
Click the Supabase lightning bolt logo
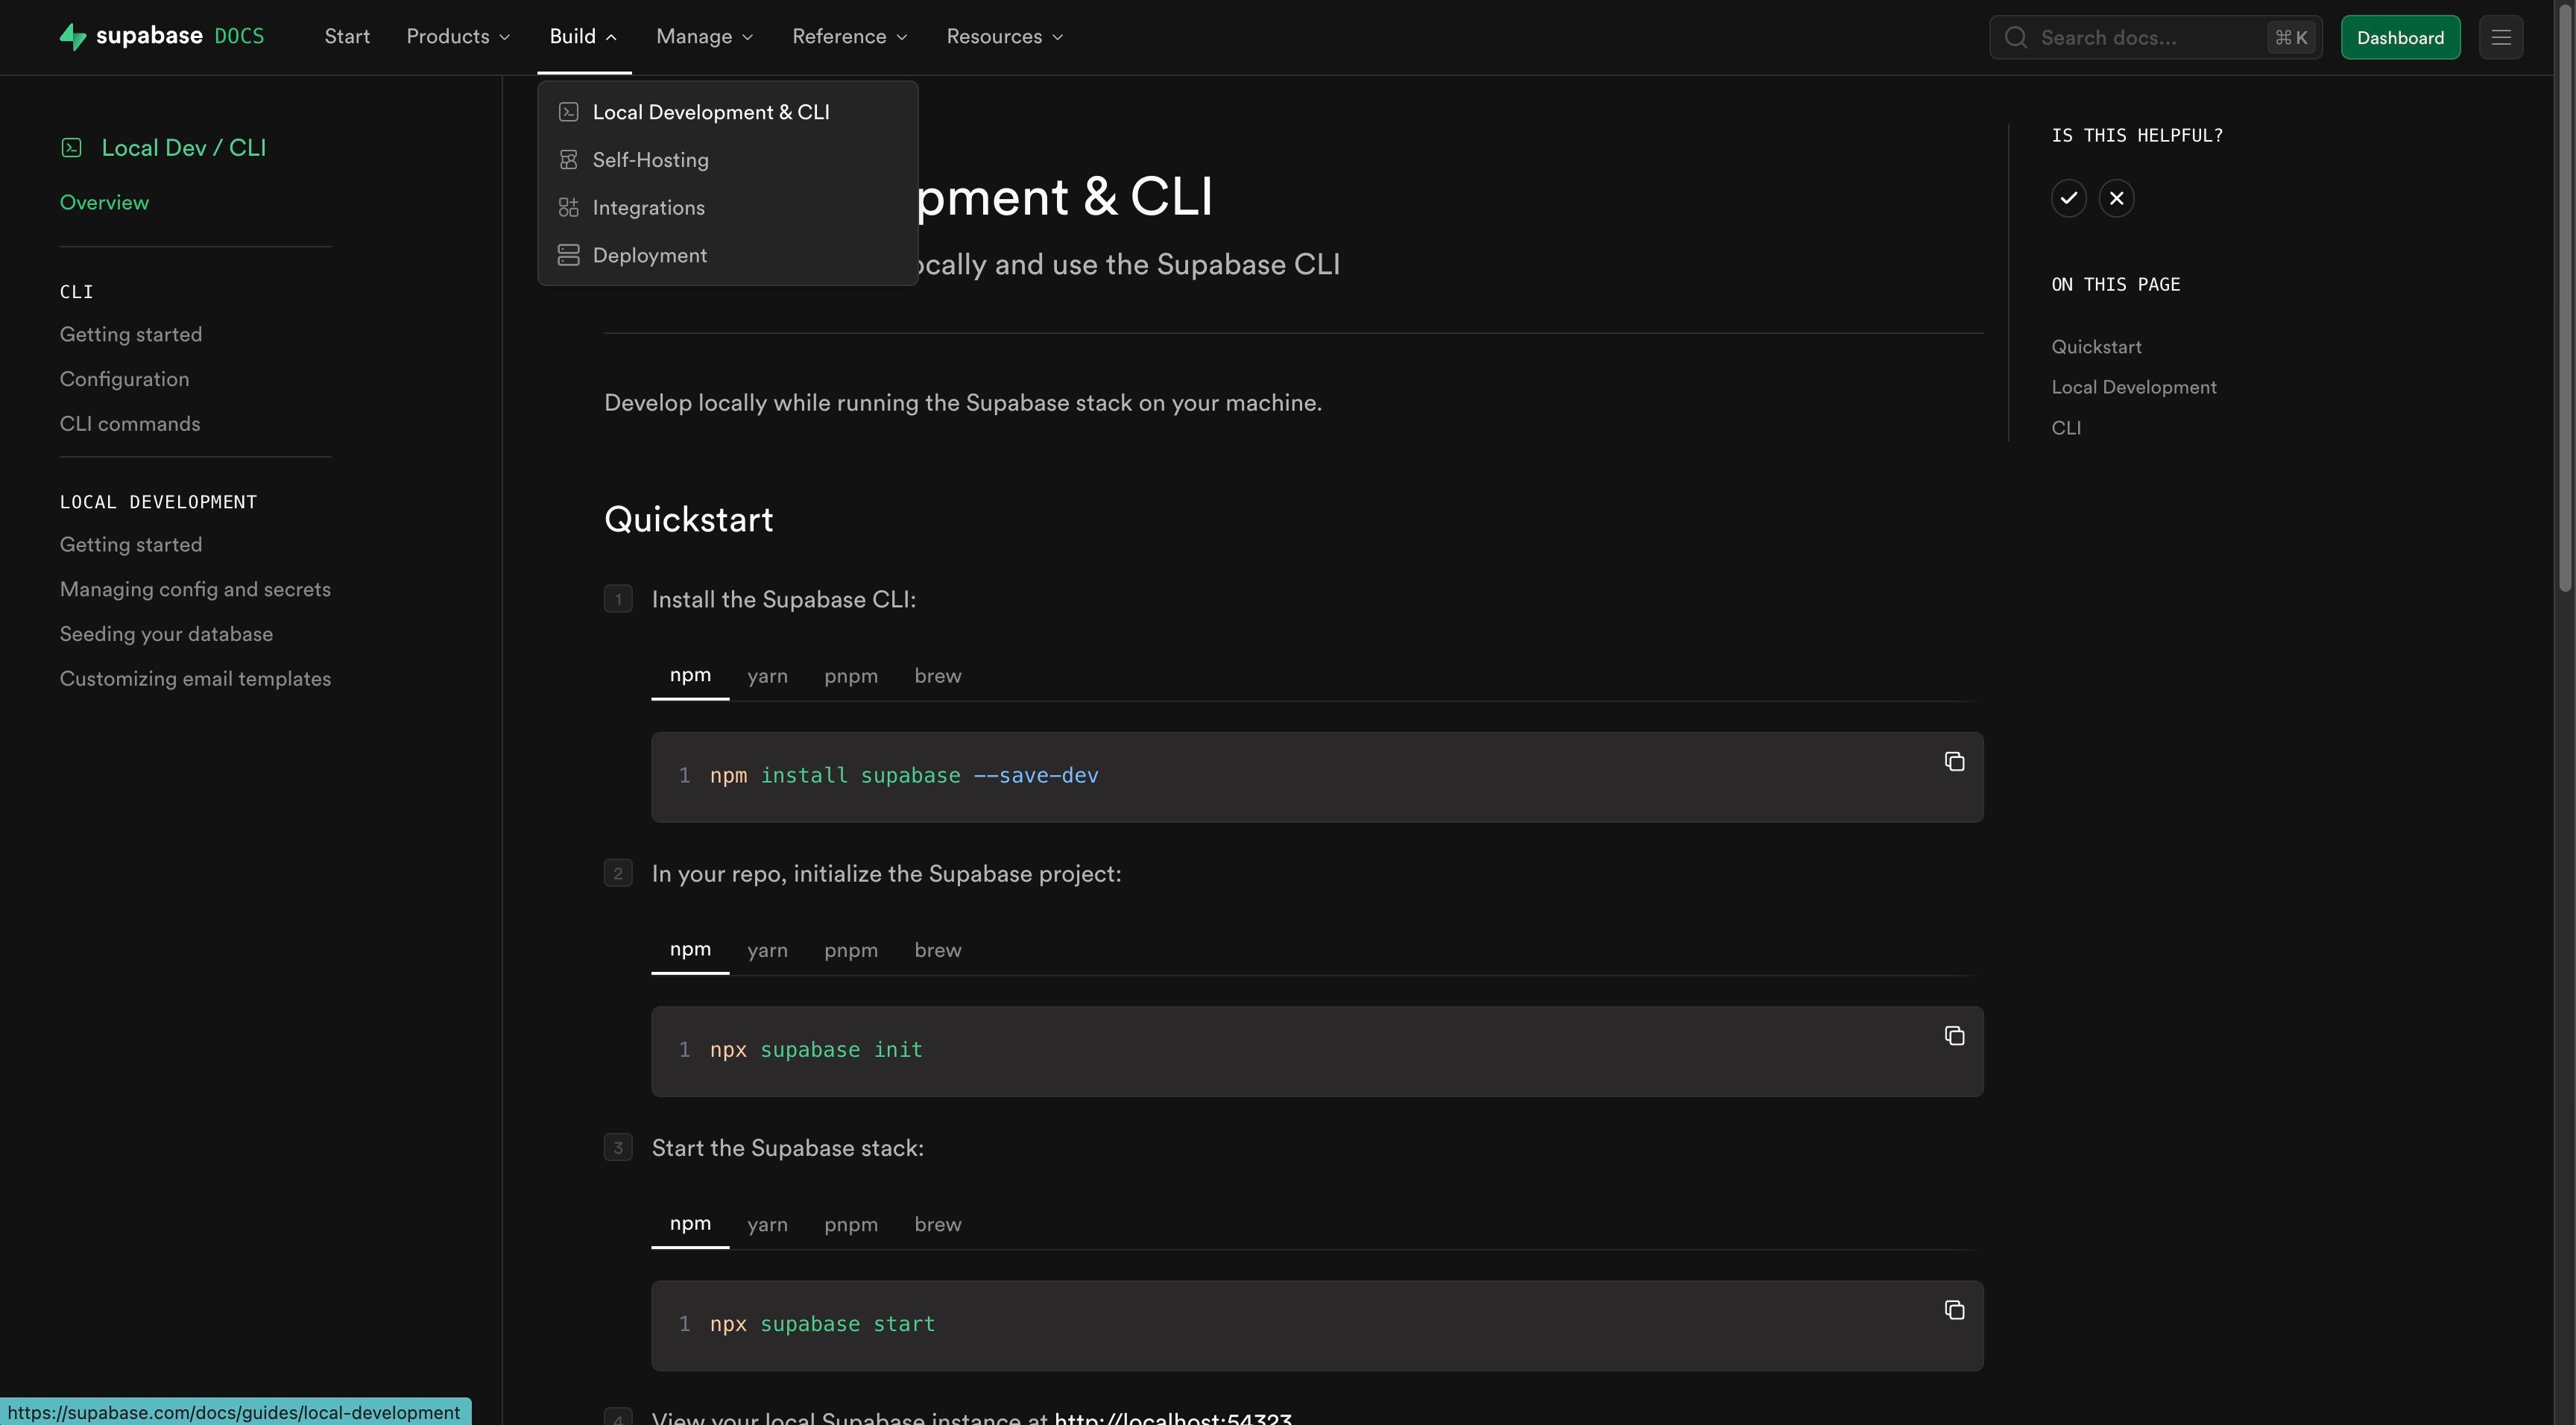click(73, 37)
